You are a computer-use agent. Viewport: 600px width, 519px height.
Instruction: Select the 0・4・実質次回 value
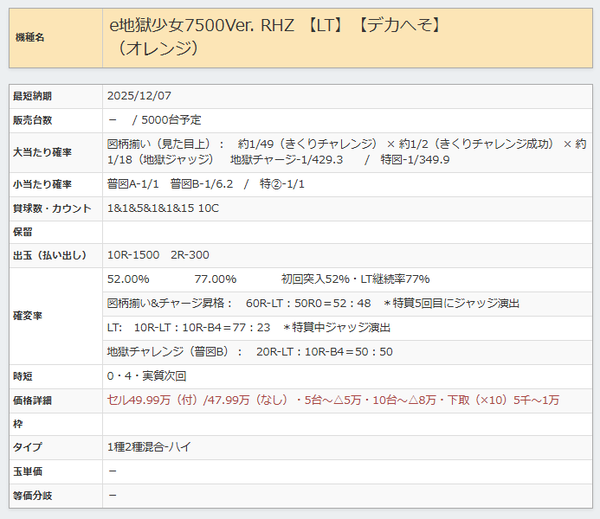coord(147,376)
